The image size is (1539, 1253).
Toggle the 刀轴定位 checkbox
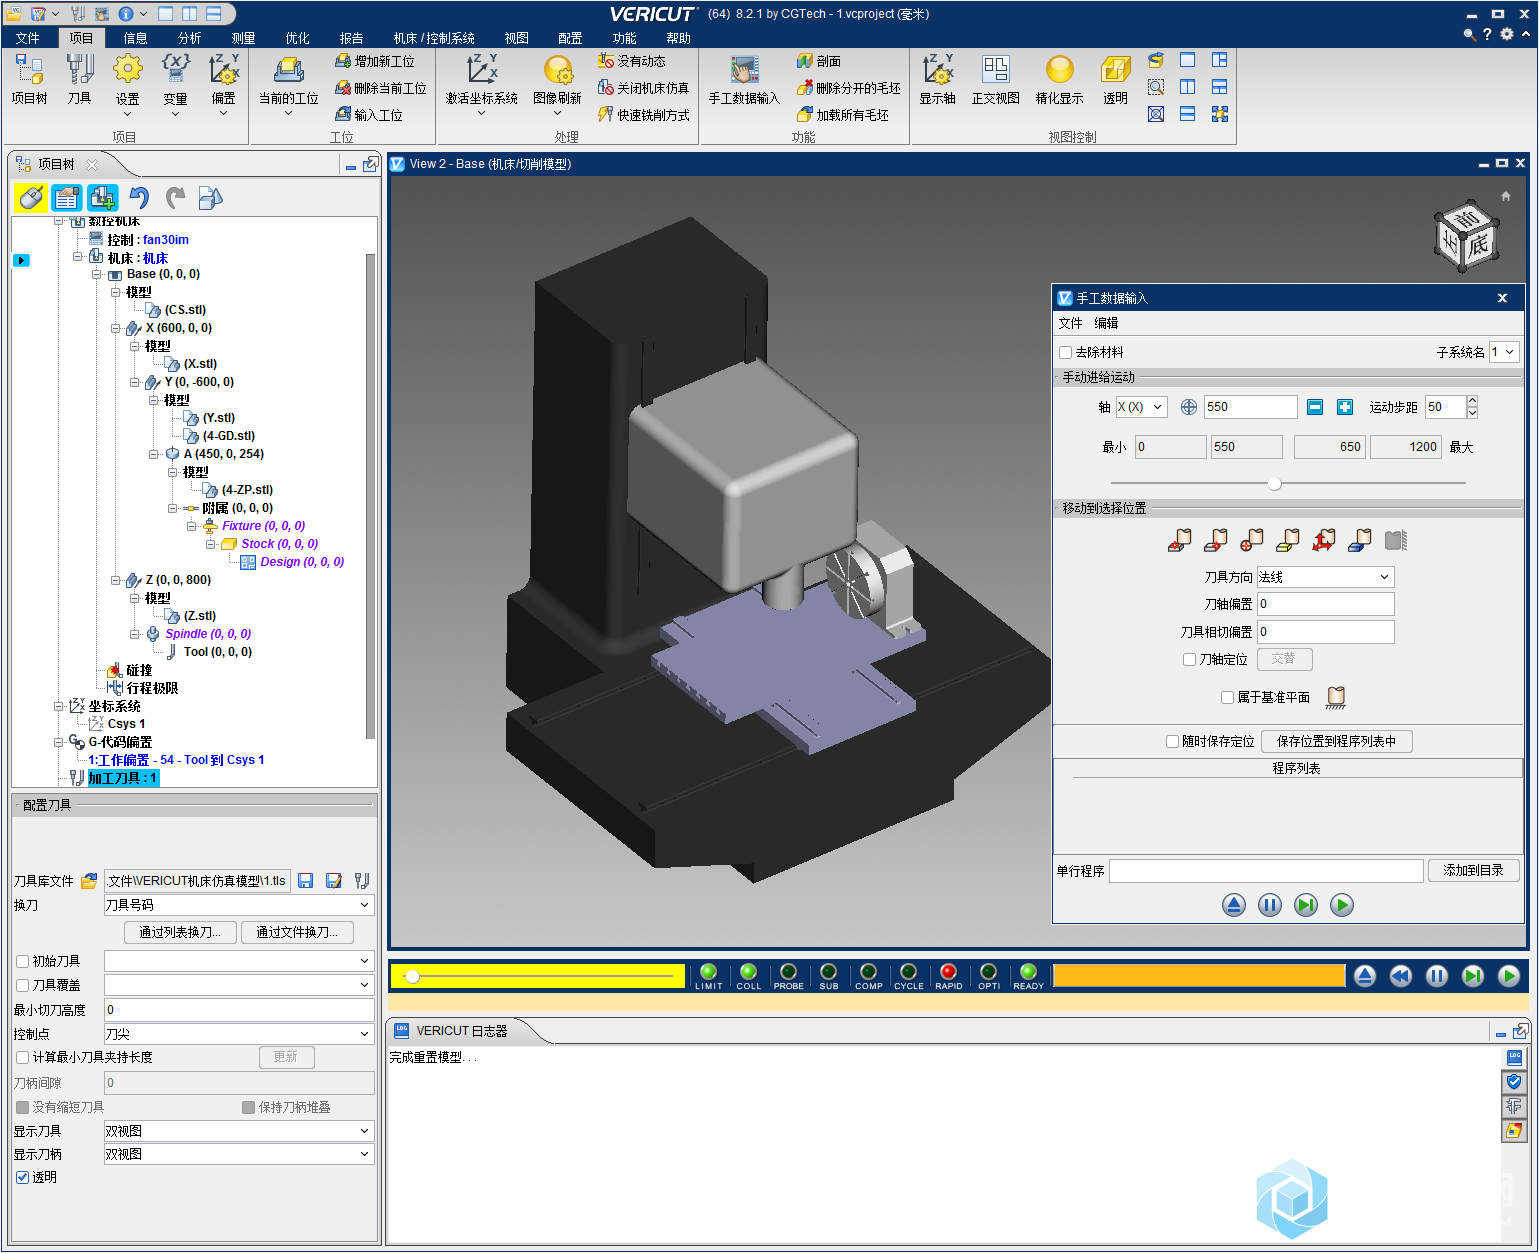tap(1190, 659)
